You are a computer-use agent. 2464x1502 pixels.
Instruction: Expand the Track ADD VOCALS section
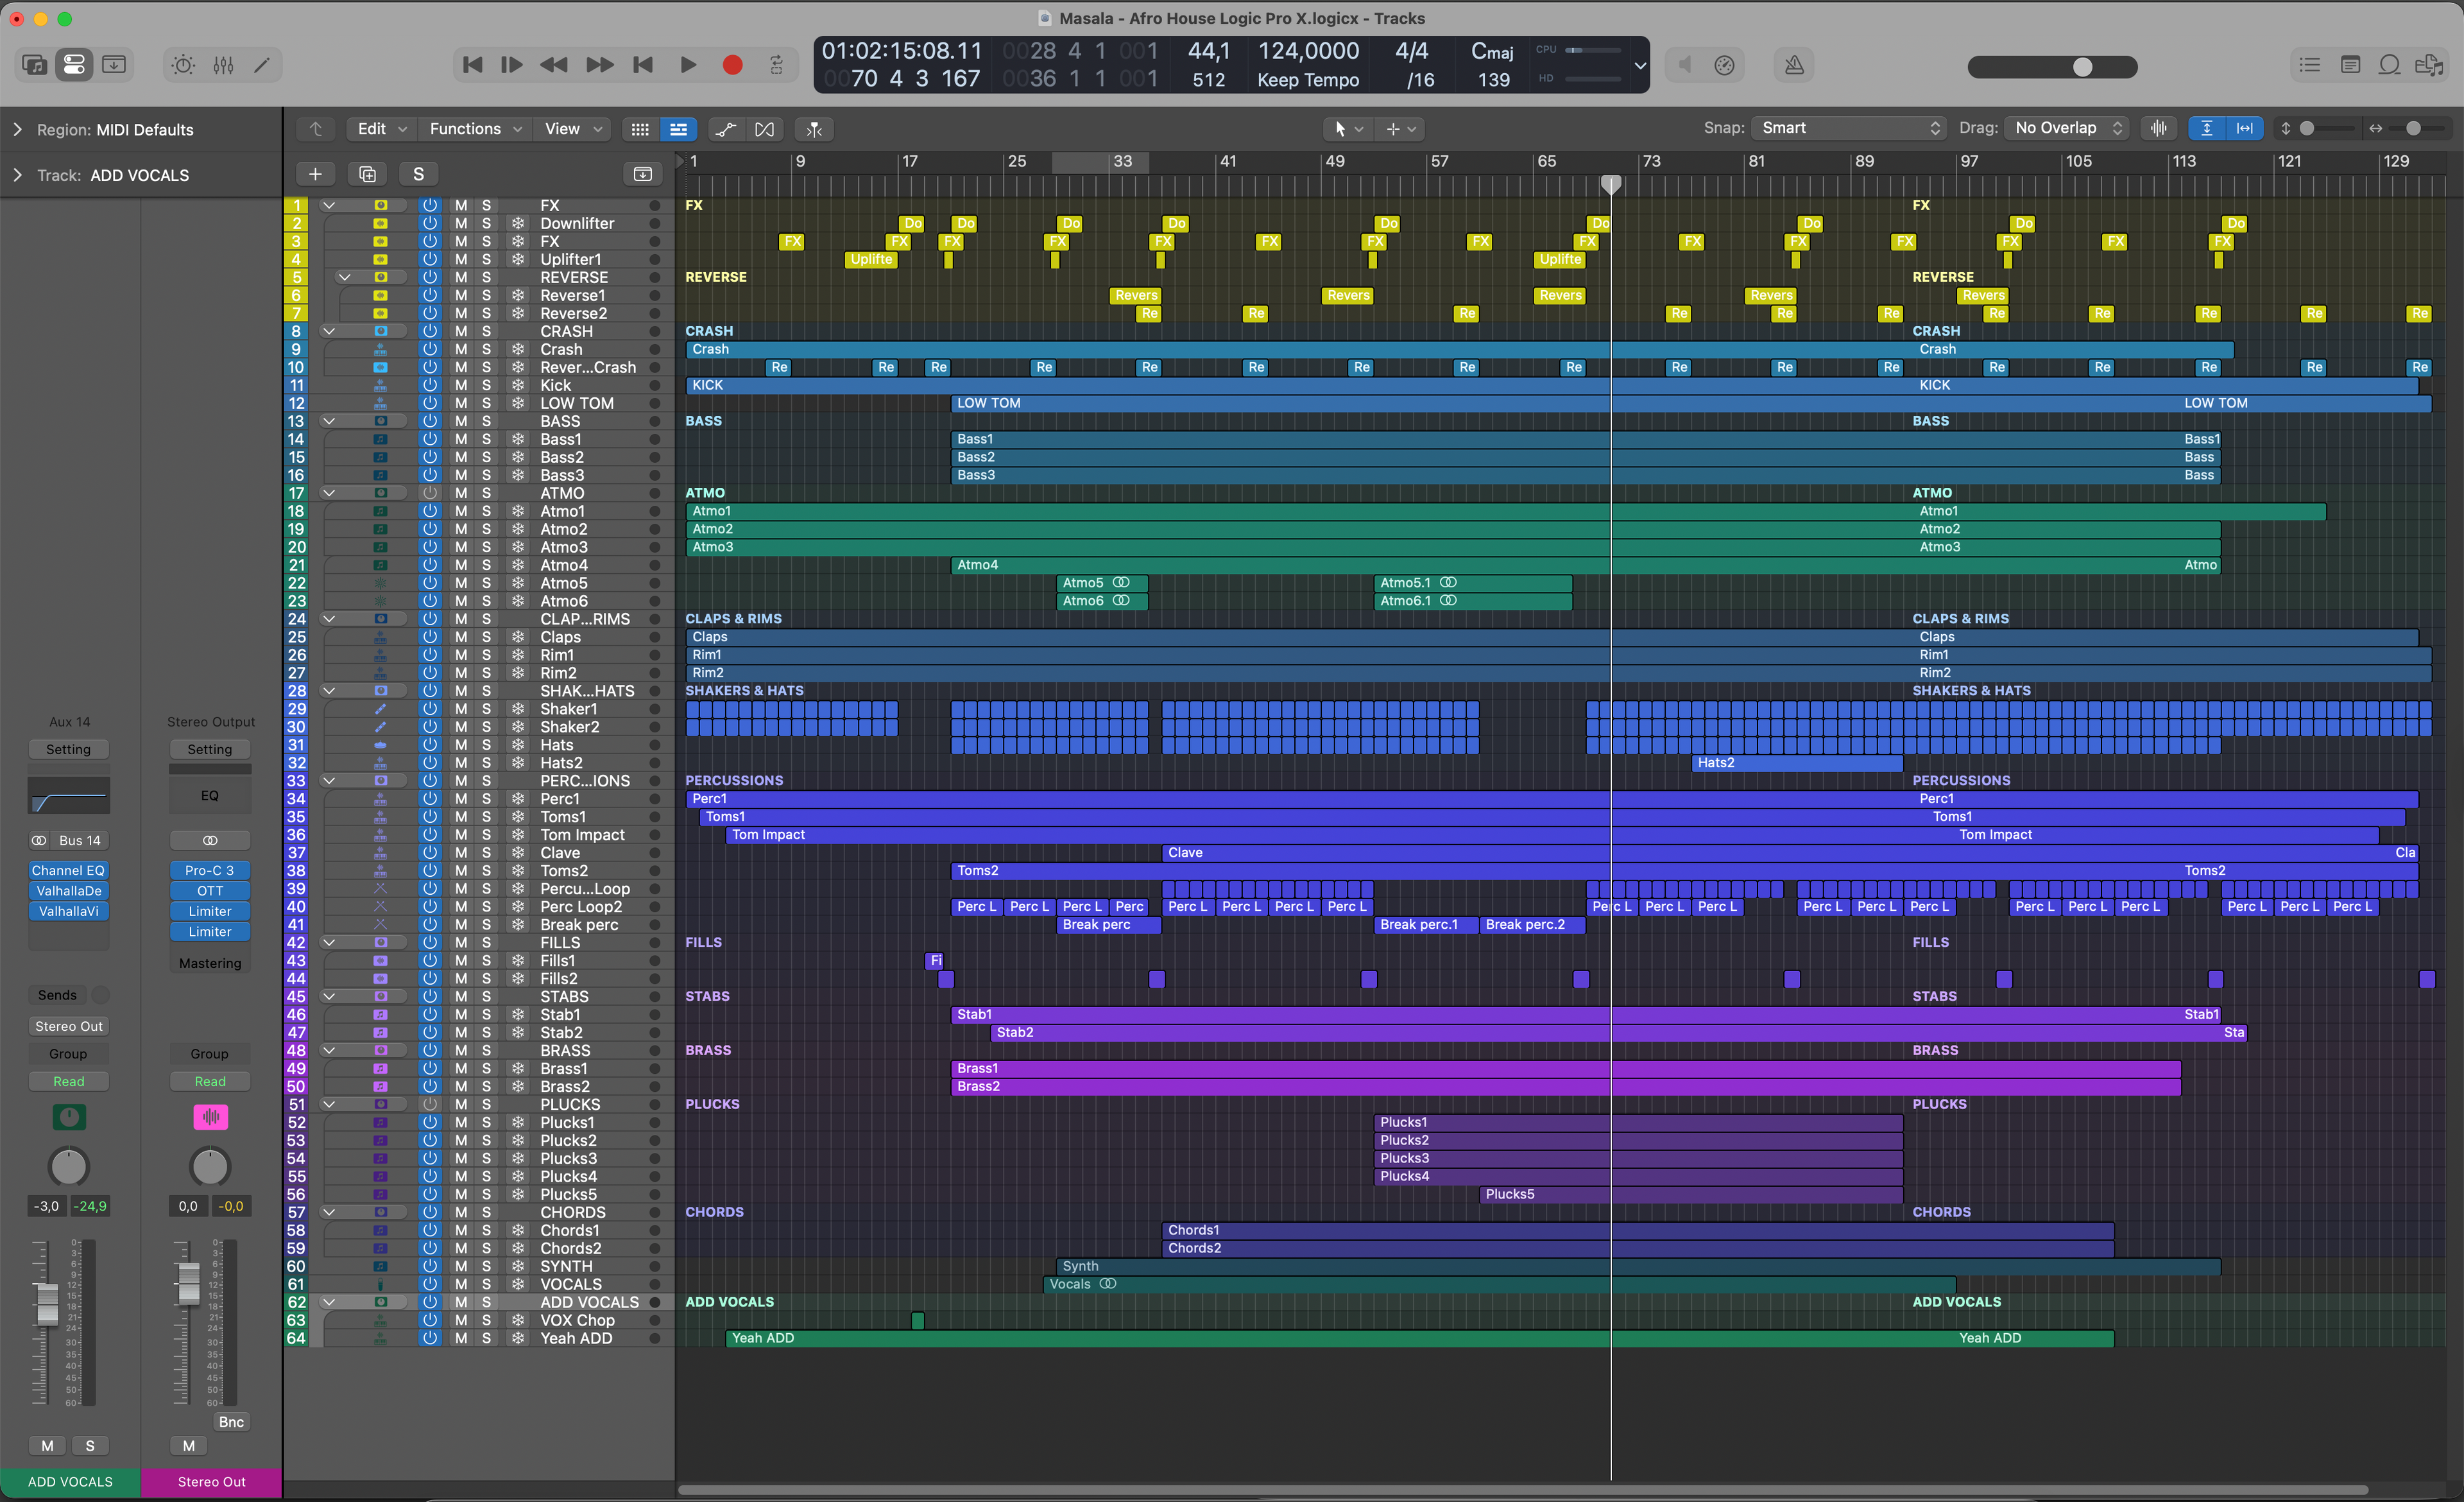click(x=17, y=175)
